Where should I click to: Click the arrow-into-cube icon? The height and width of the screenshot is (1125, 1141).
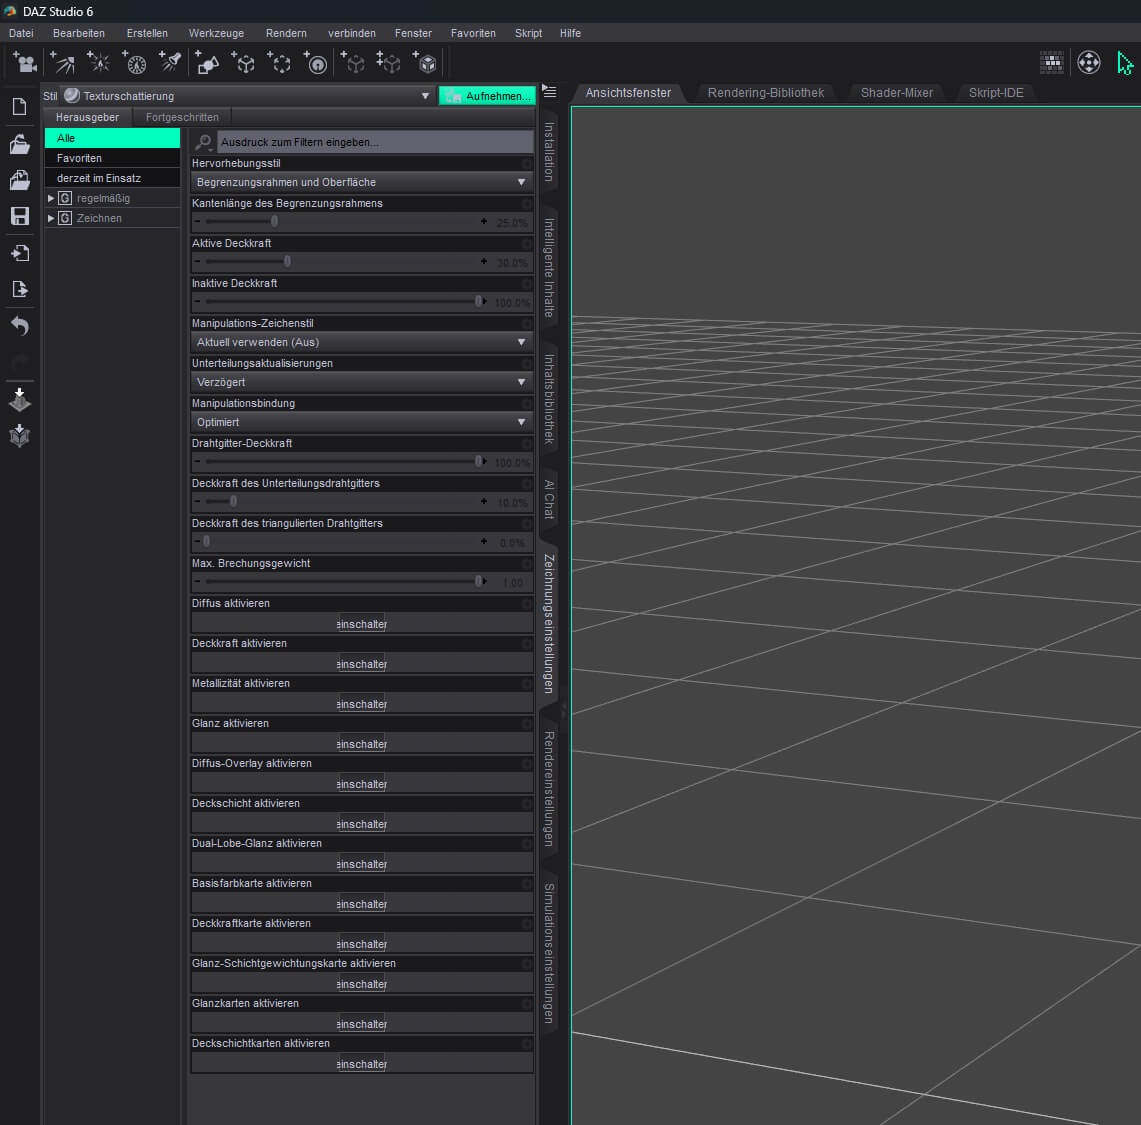click(x=20, y=436)
